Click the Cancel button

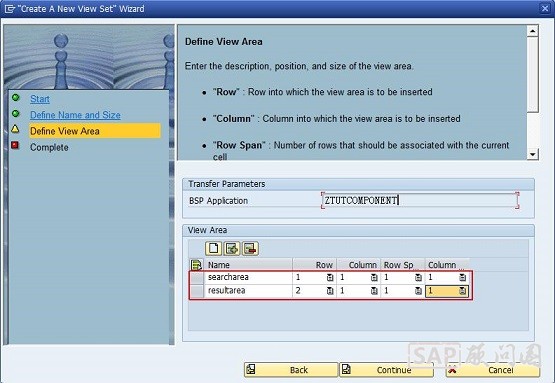493,370
